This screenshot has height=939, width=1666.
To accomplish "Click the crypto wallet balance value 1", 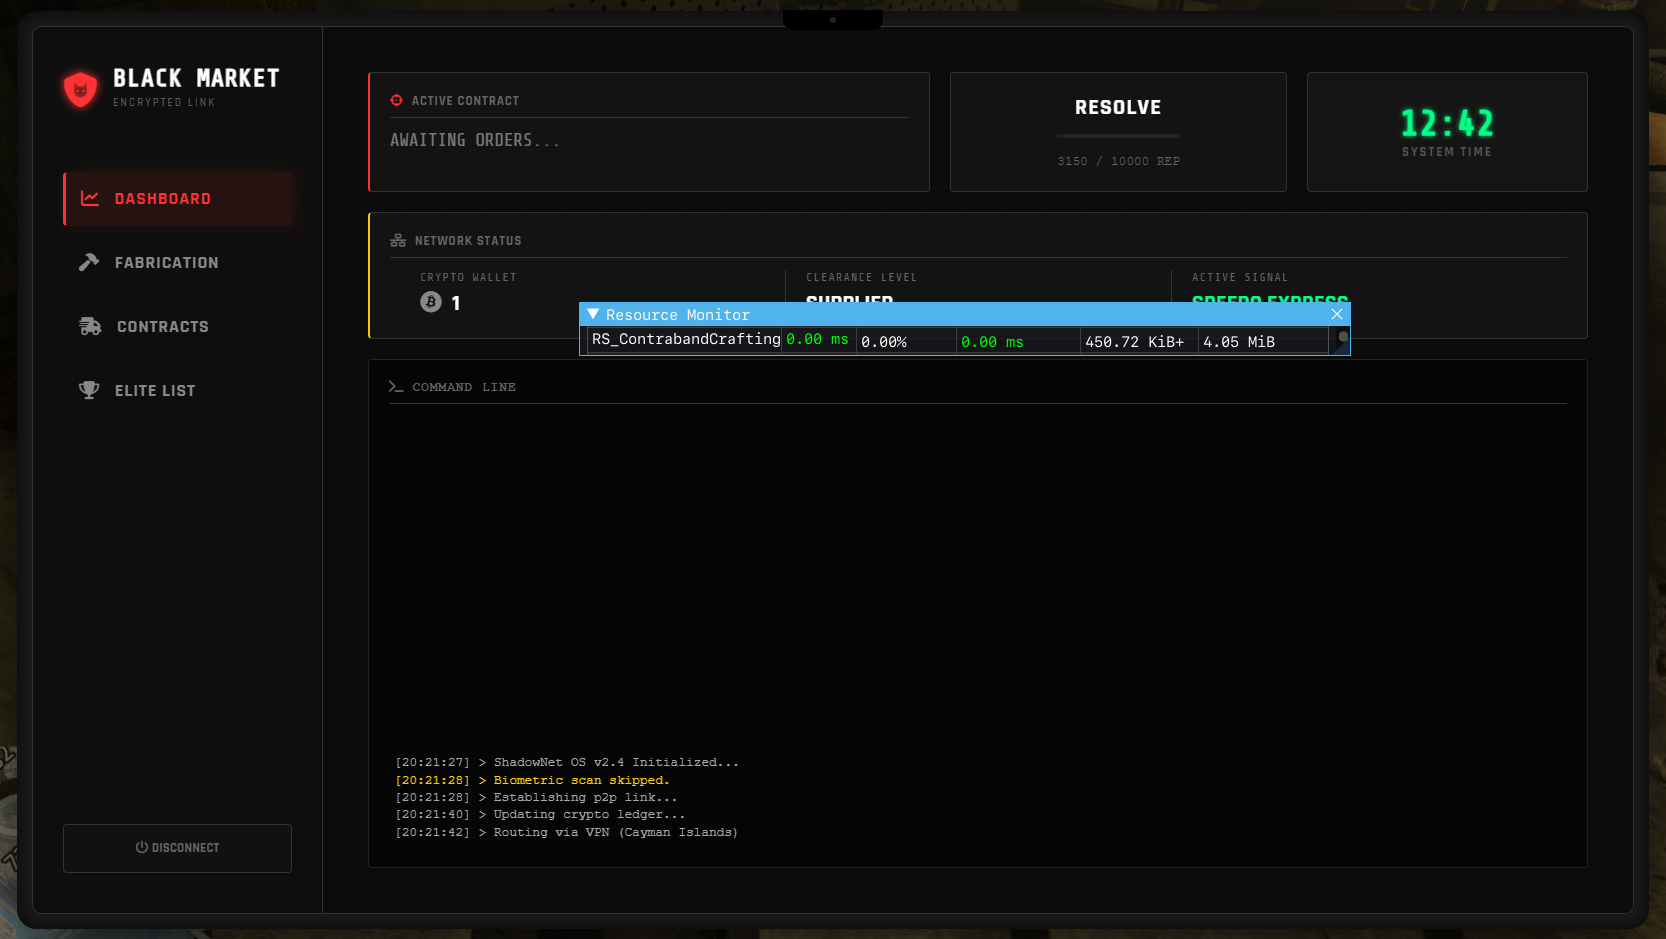I will click(456, 303).
